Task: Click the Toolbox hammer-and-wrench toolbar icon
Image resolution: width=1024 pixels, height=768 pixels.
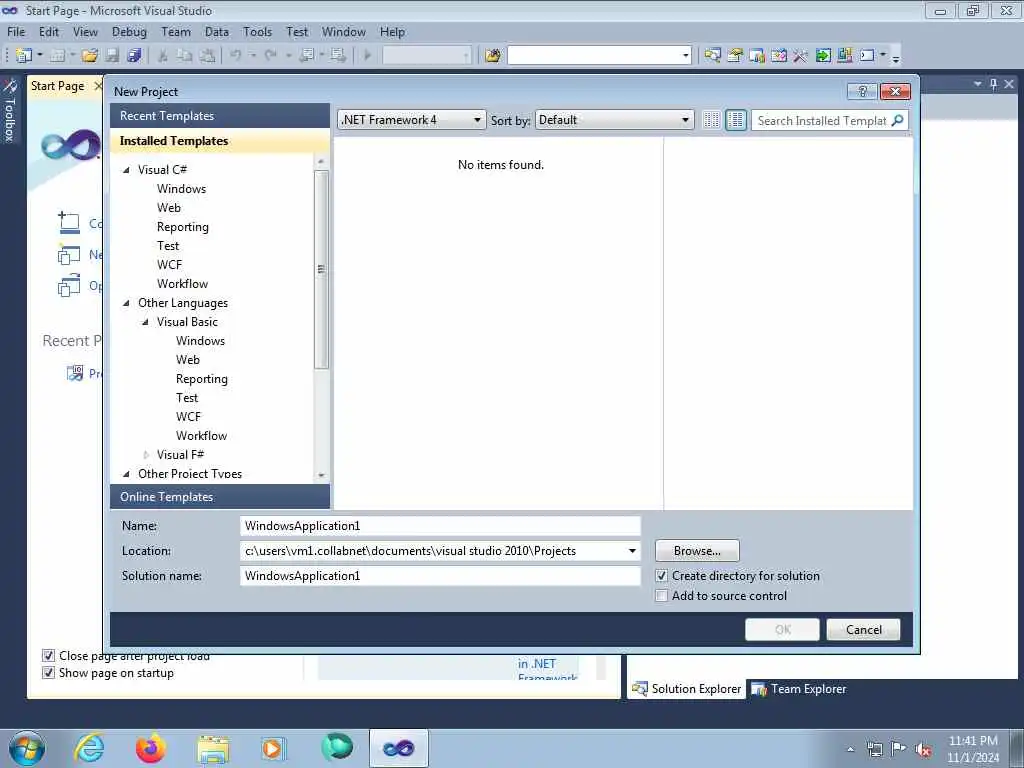Action: pos(801,56)
